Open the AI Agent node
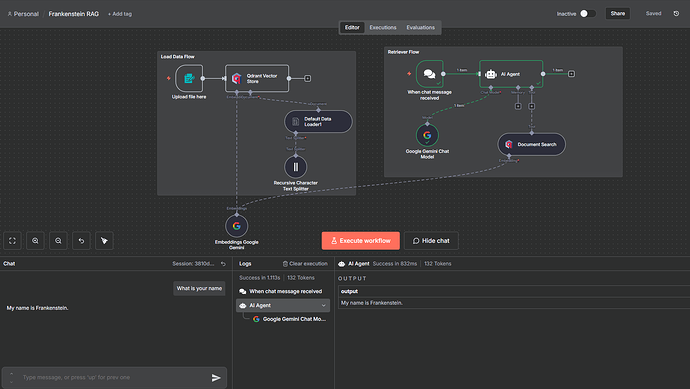Image resolution: width=690 pixels, height=389 pixels. [511, 74]
